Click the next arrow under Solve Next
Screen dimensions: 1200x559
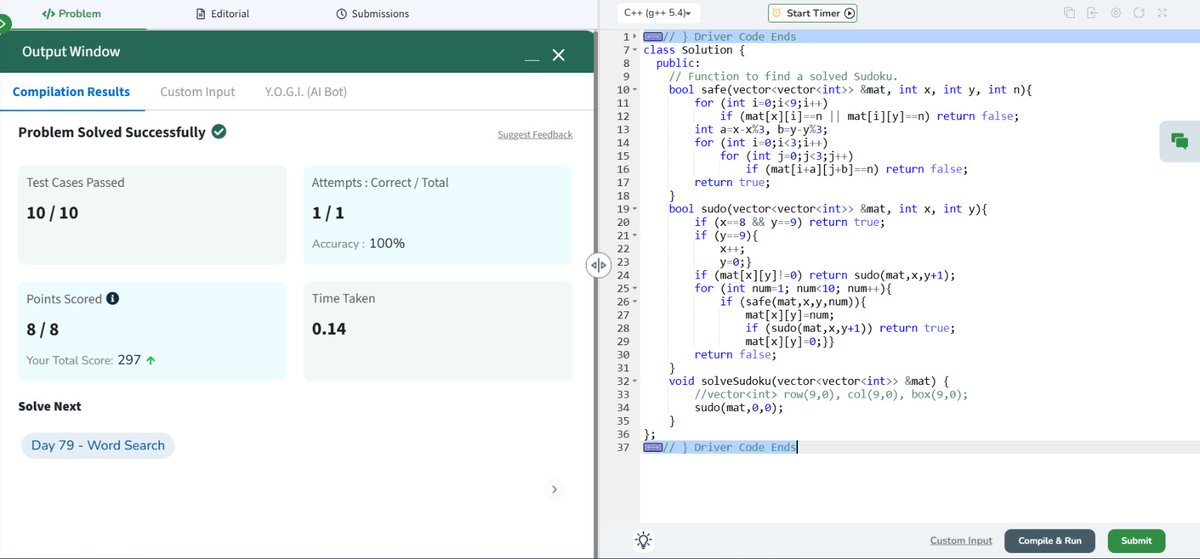pos(556,489)
